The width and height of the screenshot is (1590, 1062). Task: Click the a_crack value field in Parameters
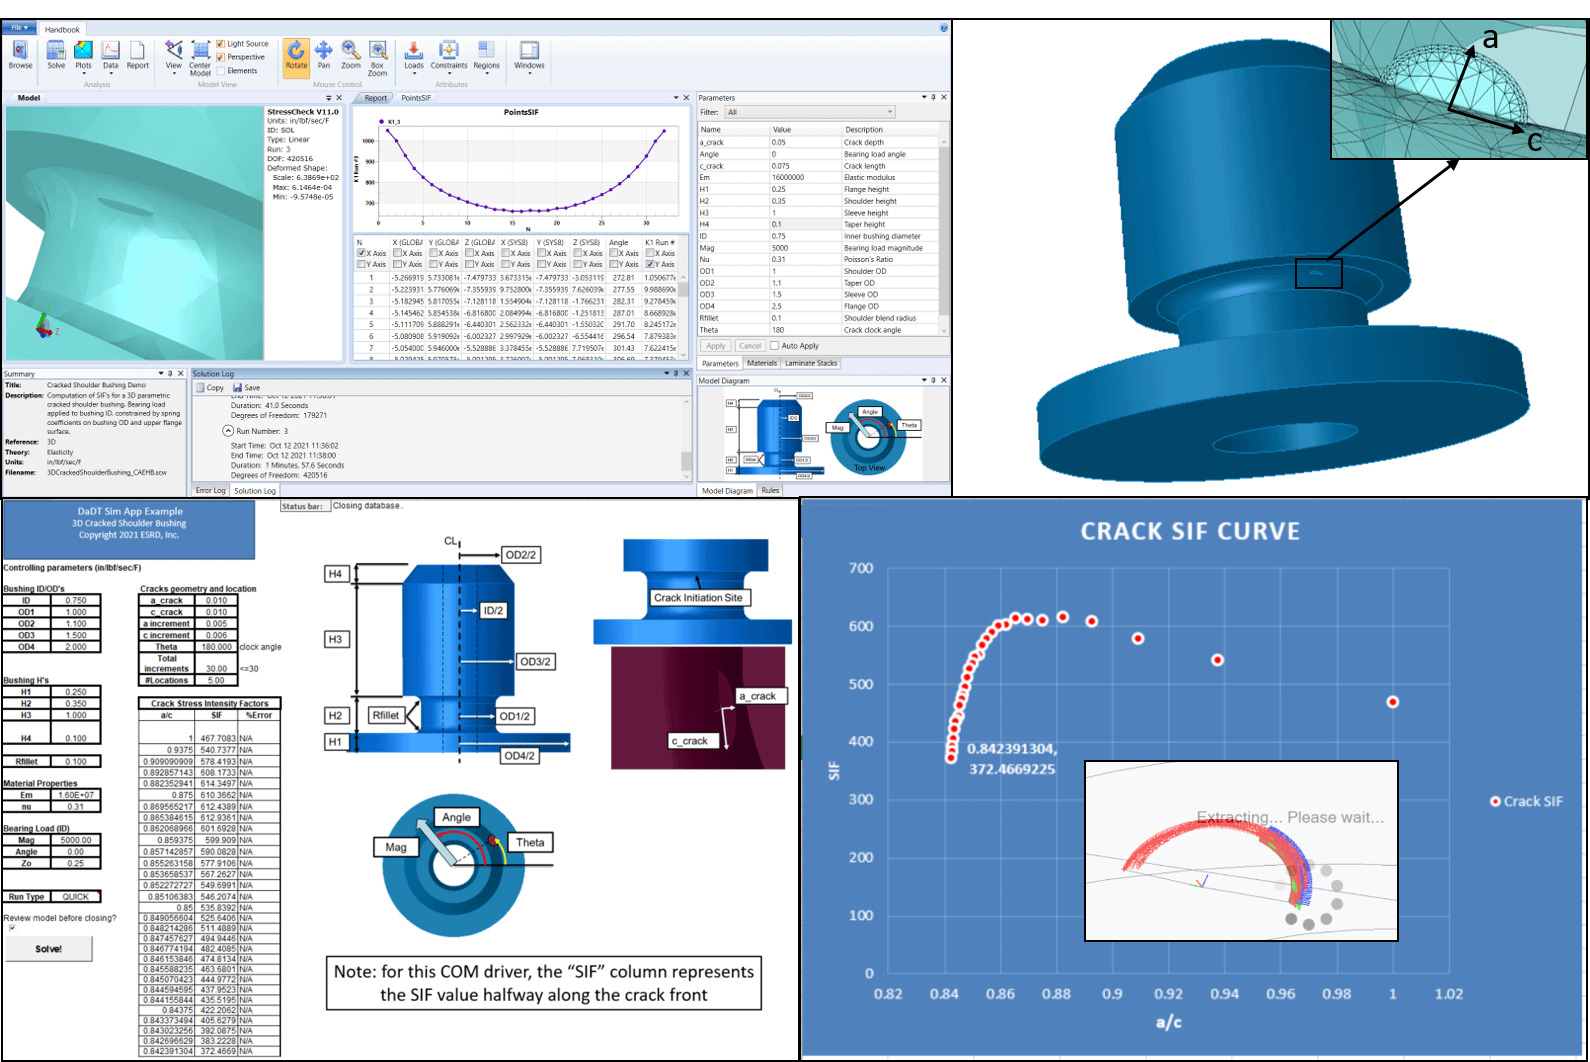tap(804, 142)
